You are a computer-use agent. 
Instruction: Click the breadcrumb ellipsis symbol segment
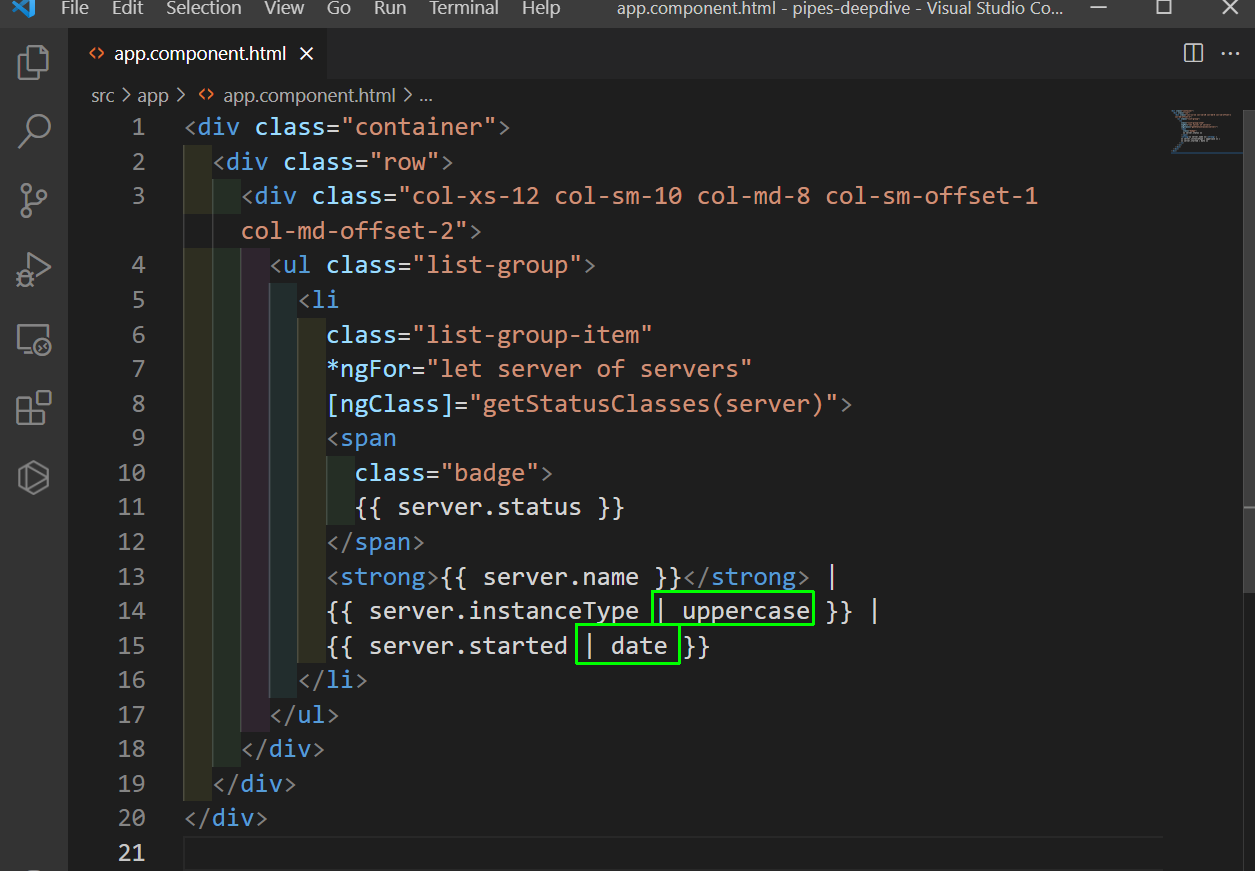(426, 96)
